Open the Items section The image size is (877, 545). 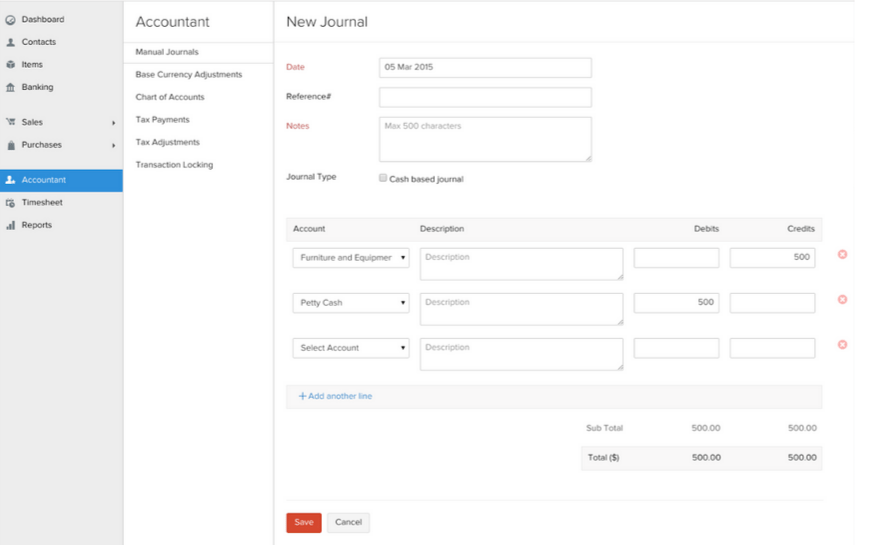[x=32, y=64]
